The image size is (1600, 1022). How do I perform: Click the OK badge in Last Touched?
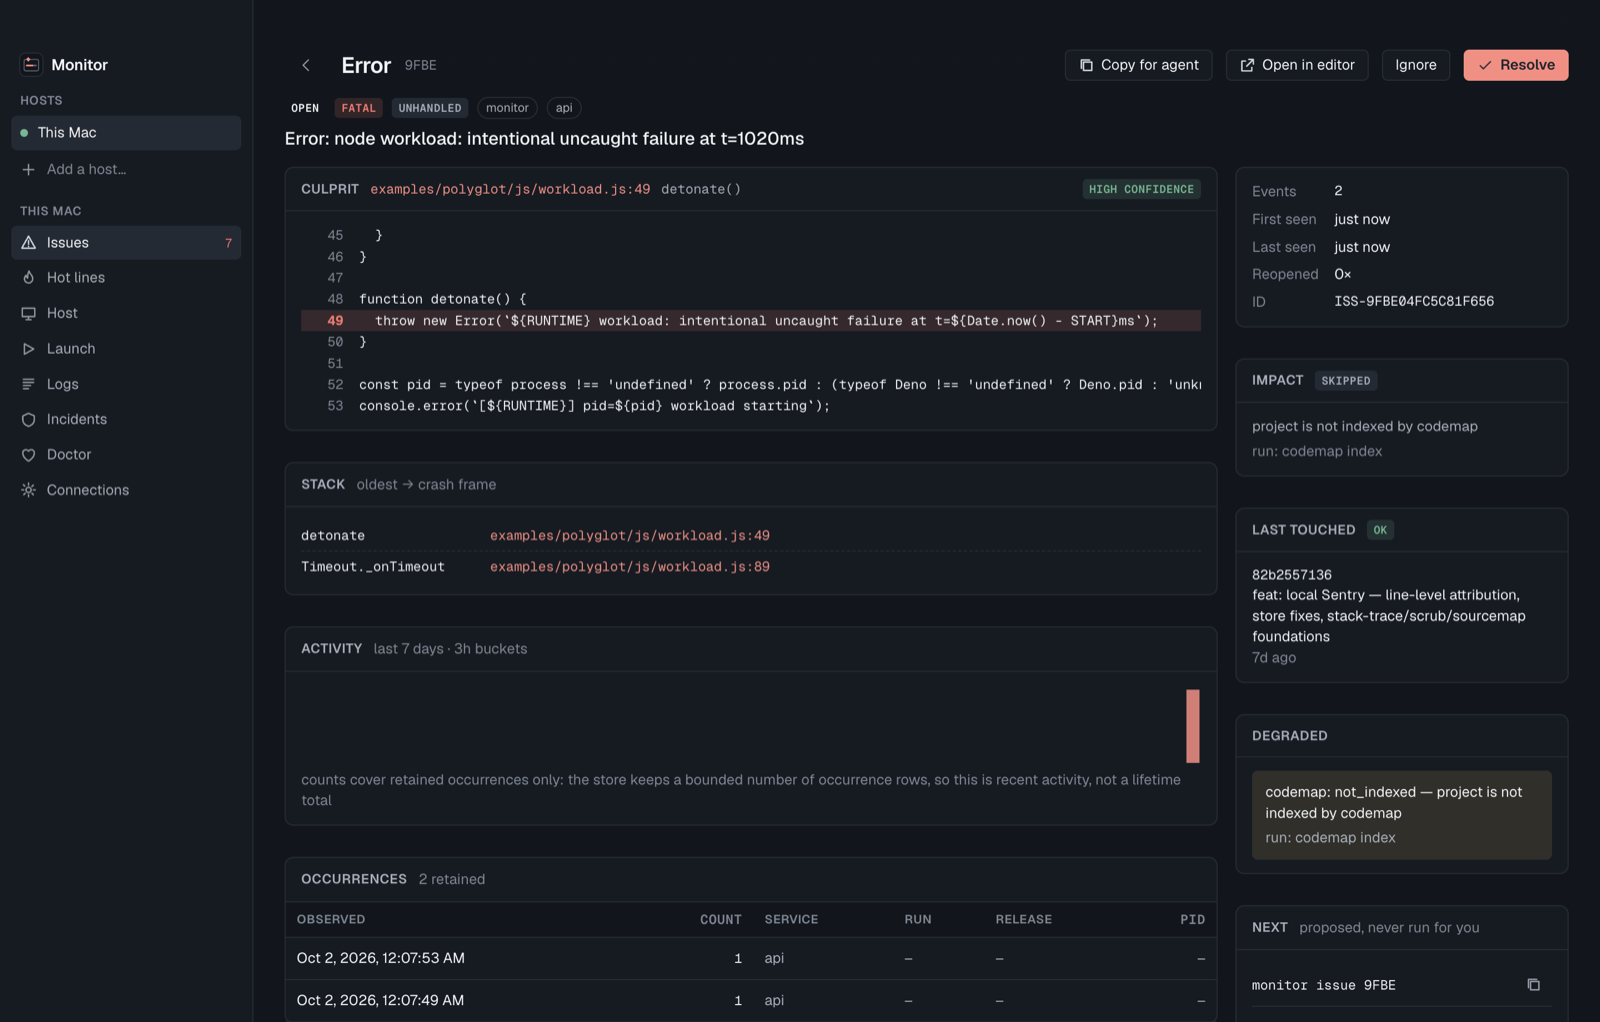[x=1380, y=530]
